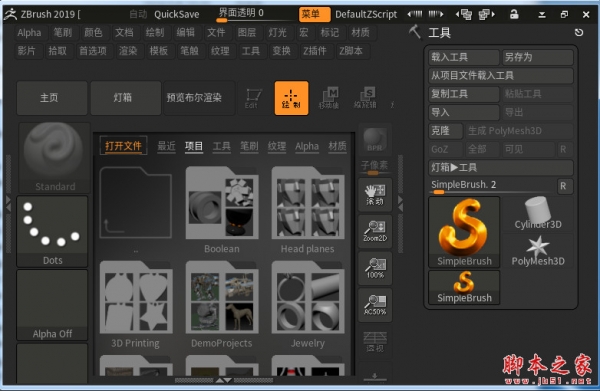600x391 pixels.
Task: Toggle the R button beside GoZ
Action: 564,149
